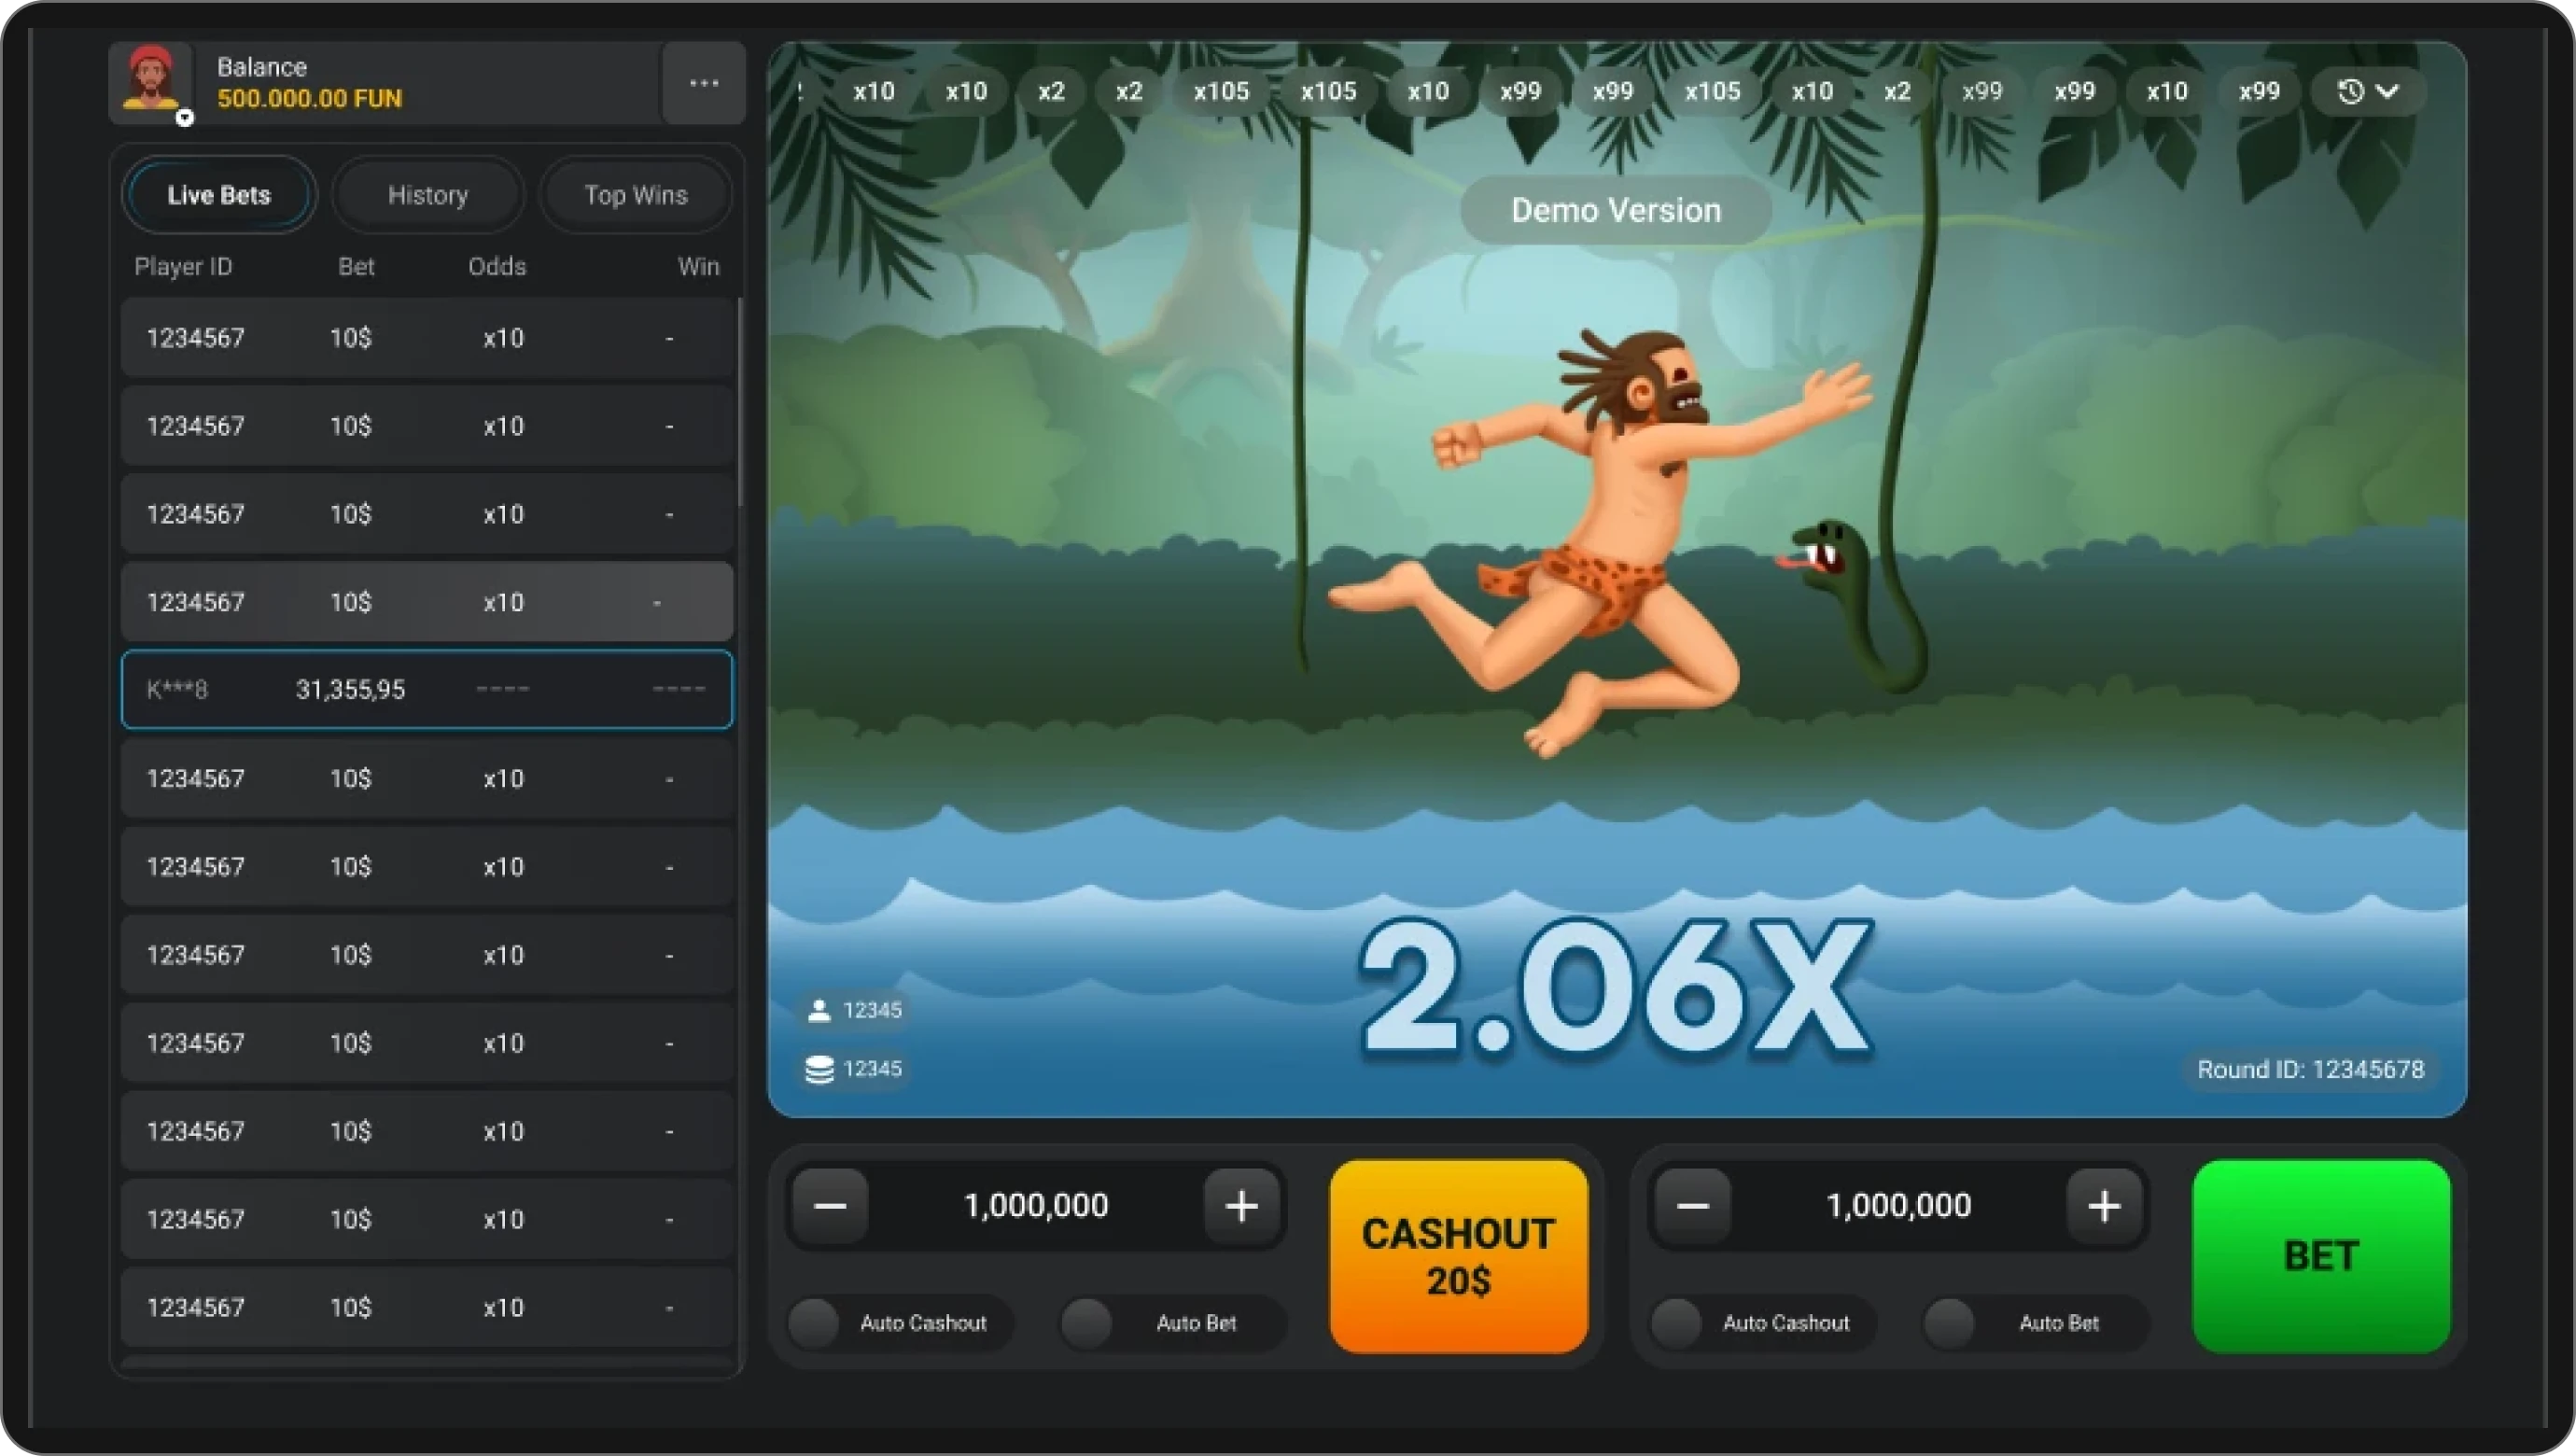The width and height of the screenshot is (2576, 1456).
Task: Switch to the History tab
Action: coord(427,195)
